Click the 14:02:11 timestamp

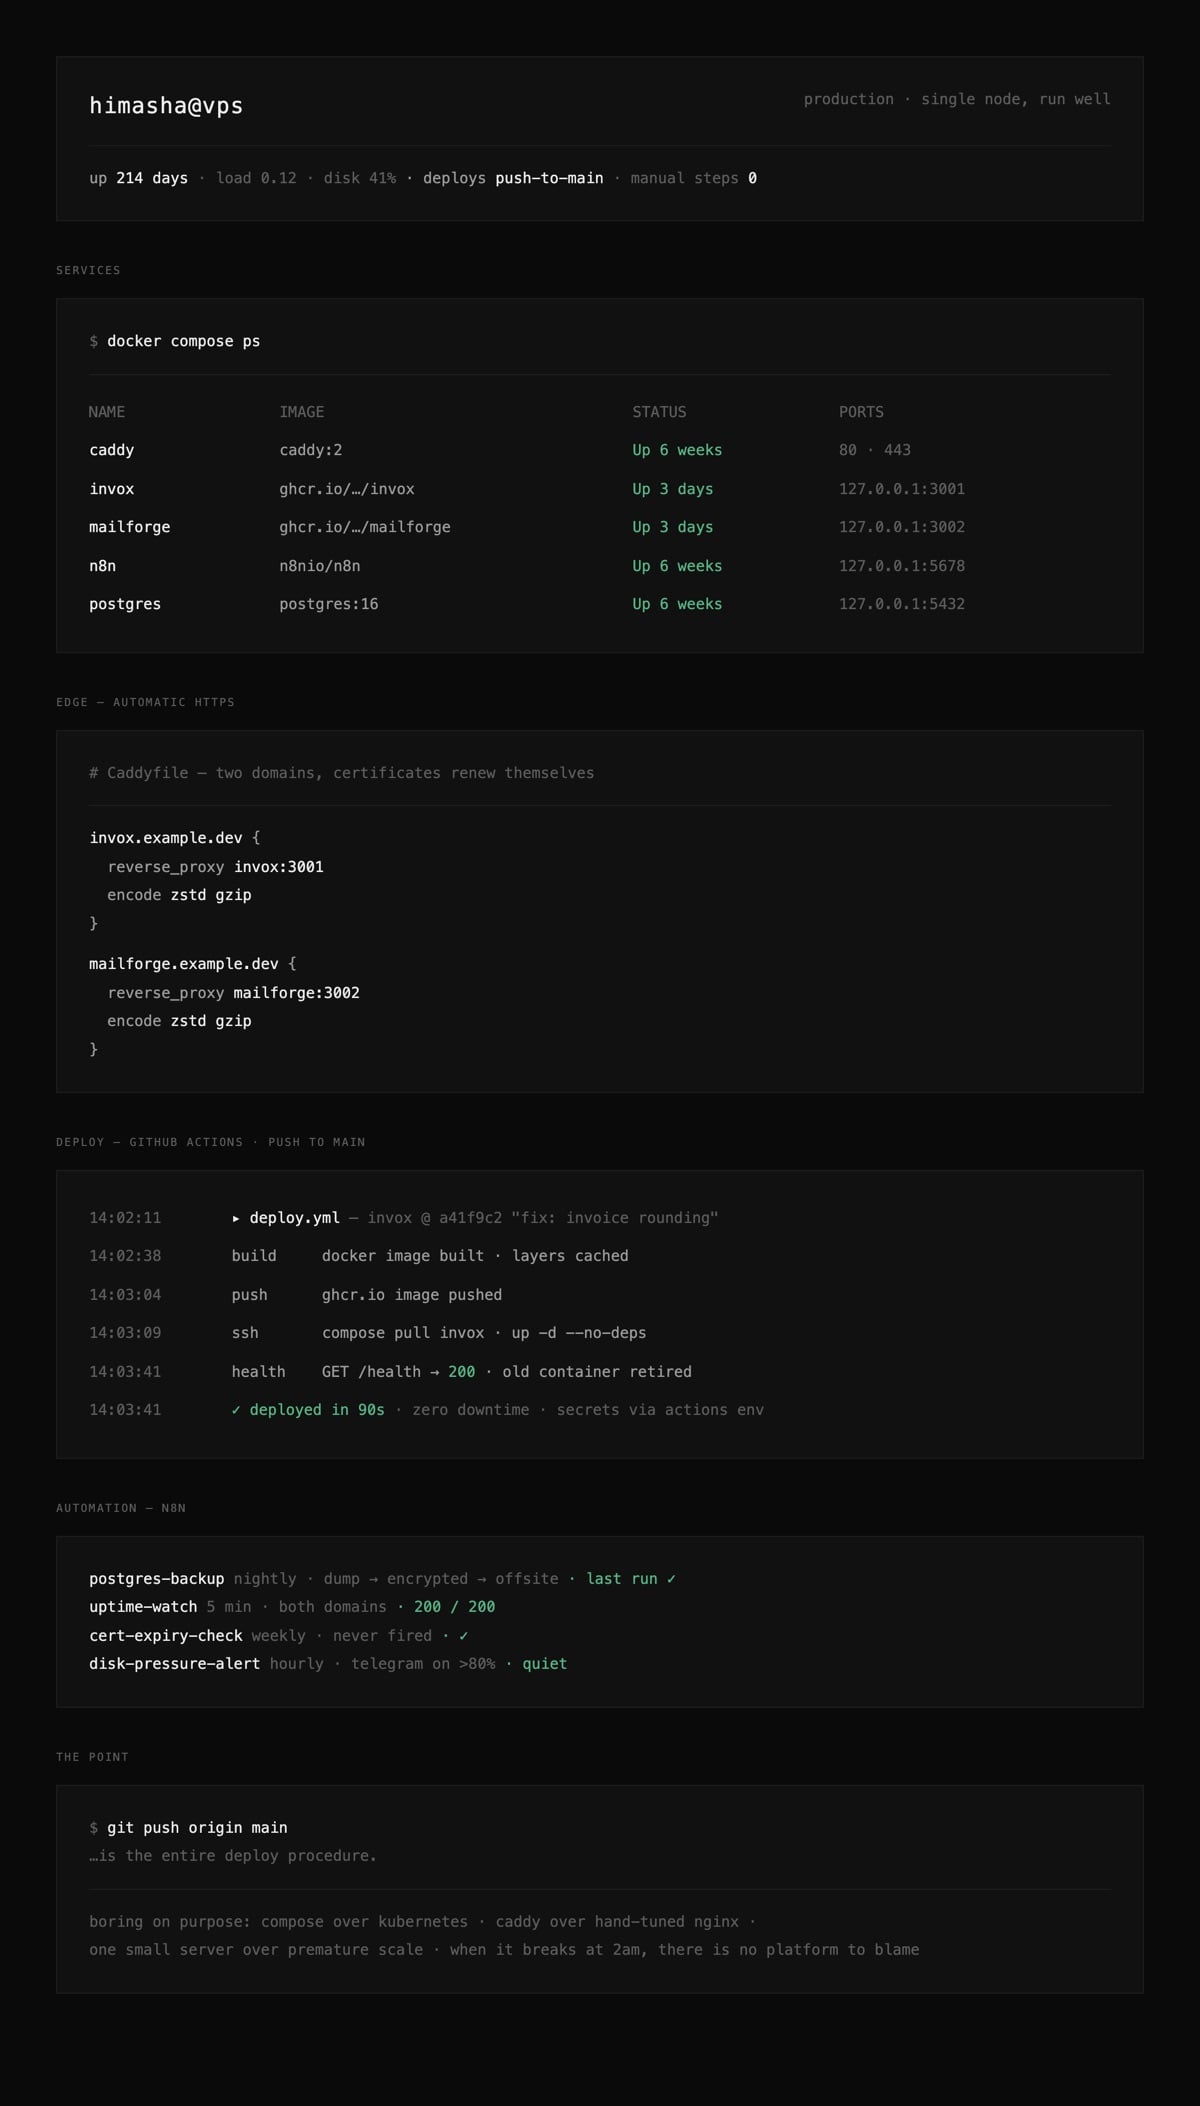125,1218
